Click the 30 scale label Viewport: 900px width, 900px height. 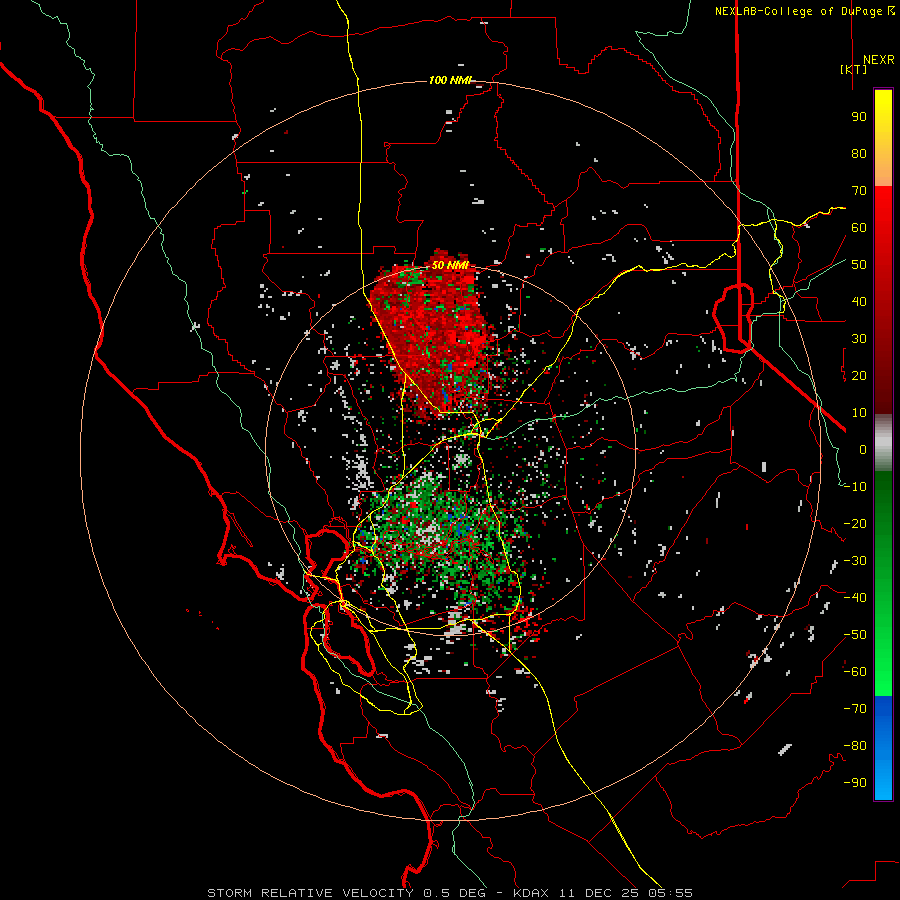(x=859, y=339)
